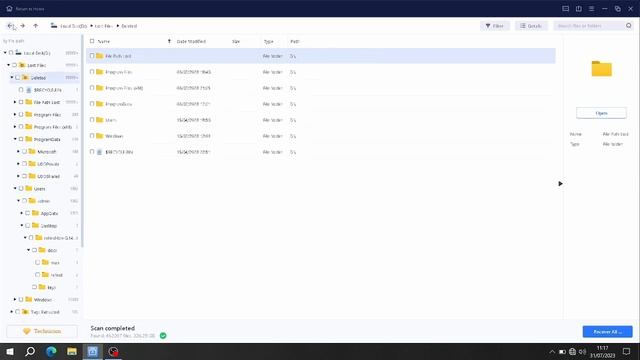
Task: Launch Microsoft Edge from taskbar
Action: (51, 351)
